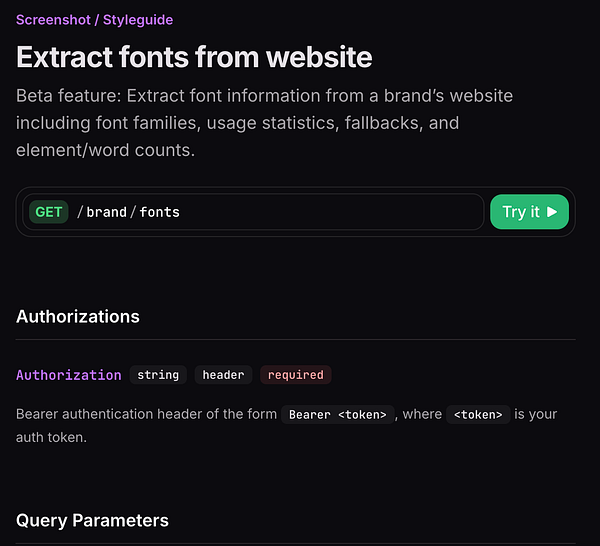The width and height of the screenshot is (600, 546).
Task: Click the header tag next to Authorization
Action: (x=223, y=375)
